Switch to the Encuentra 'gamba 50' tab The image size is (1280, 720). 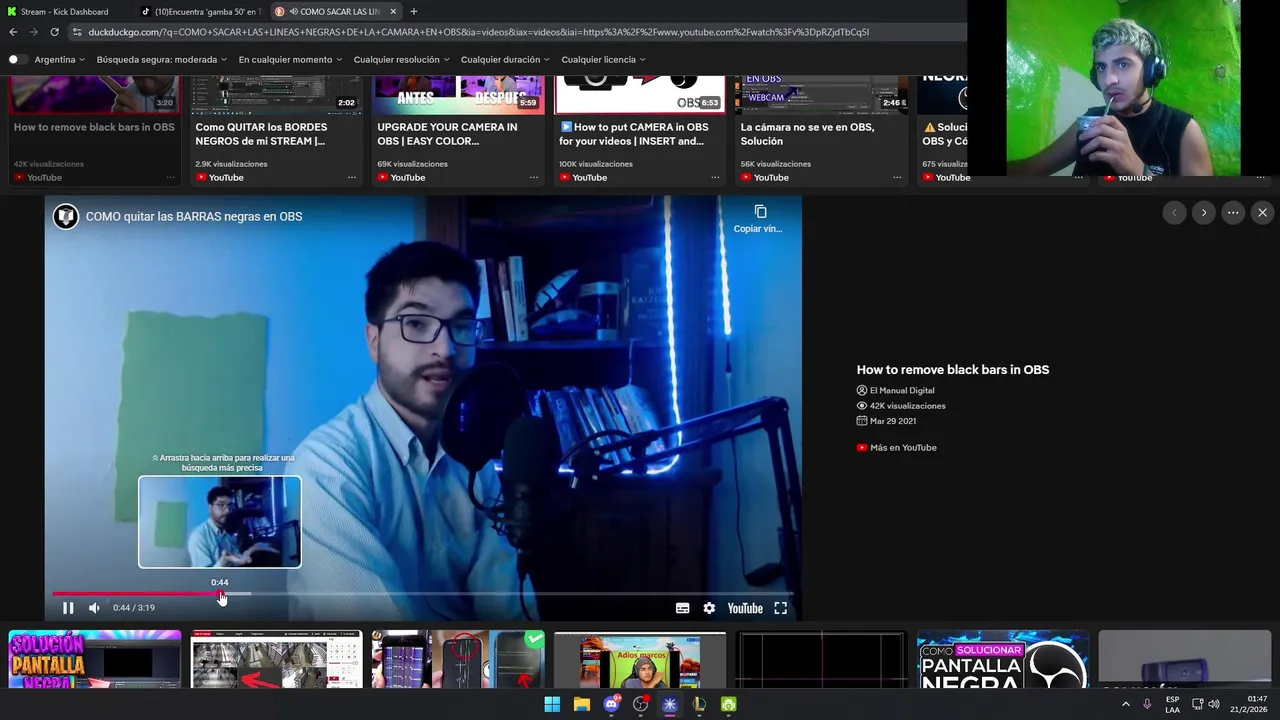[x=200, y=11]
